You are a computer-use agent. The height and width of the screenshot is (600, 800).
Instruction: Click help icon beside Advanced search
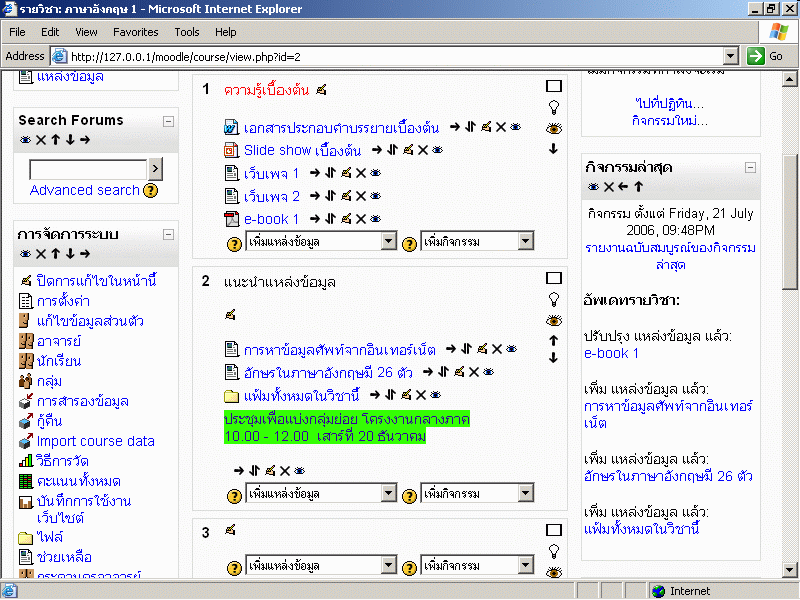151,190
